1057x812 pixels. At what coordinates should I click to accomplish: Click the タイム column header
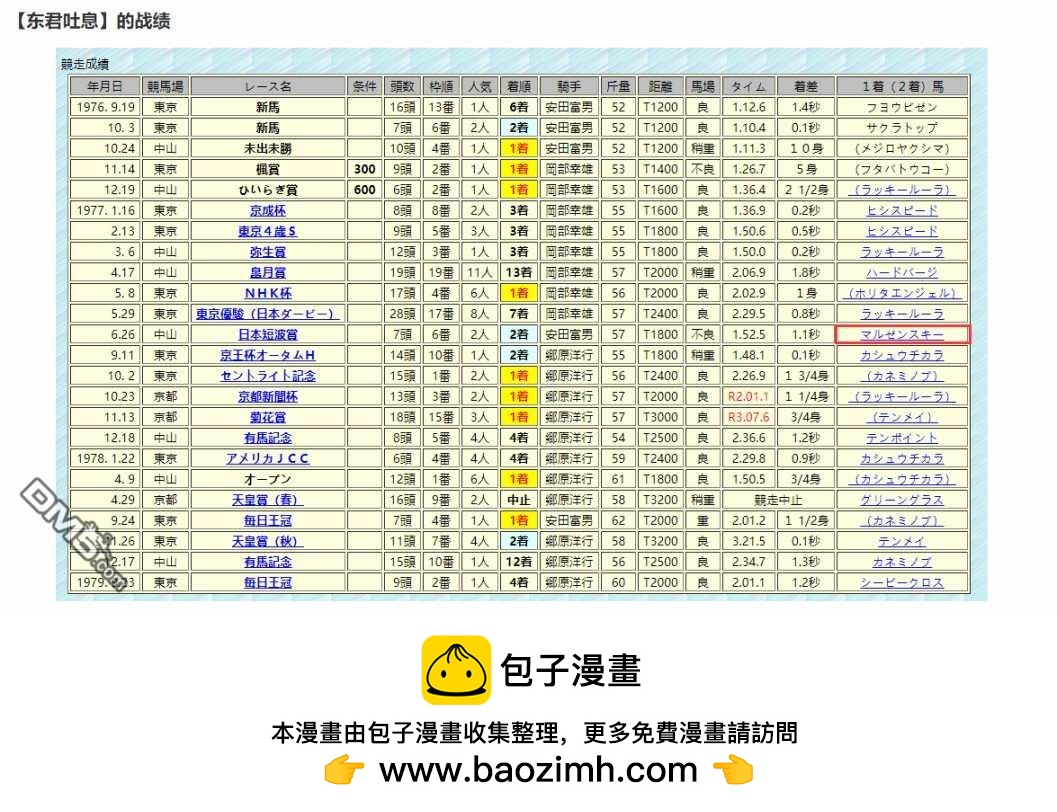click(749, 86)
